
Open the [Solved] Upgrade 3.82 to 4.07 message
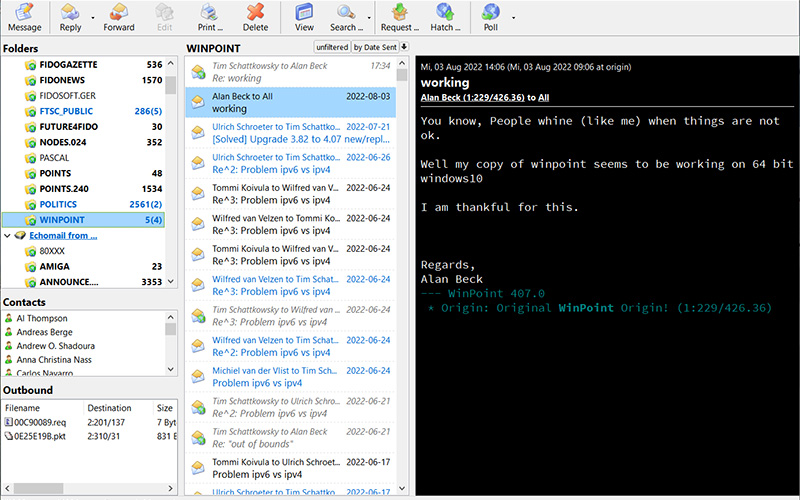290,133
